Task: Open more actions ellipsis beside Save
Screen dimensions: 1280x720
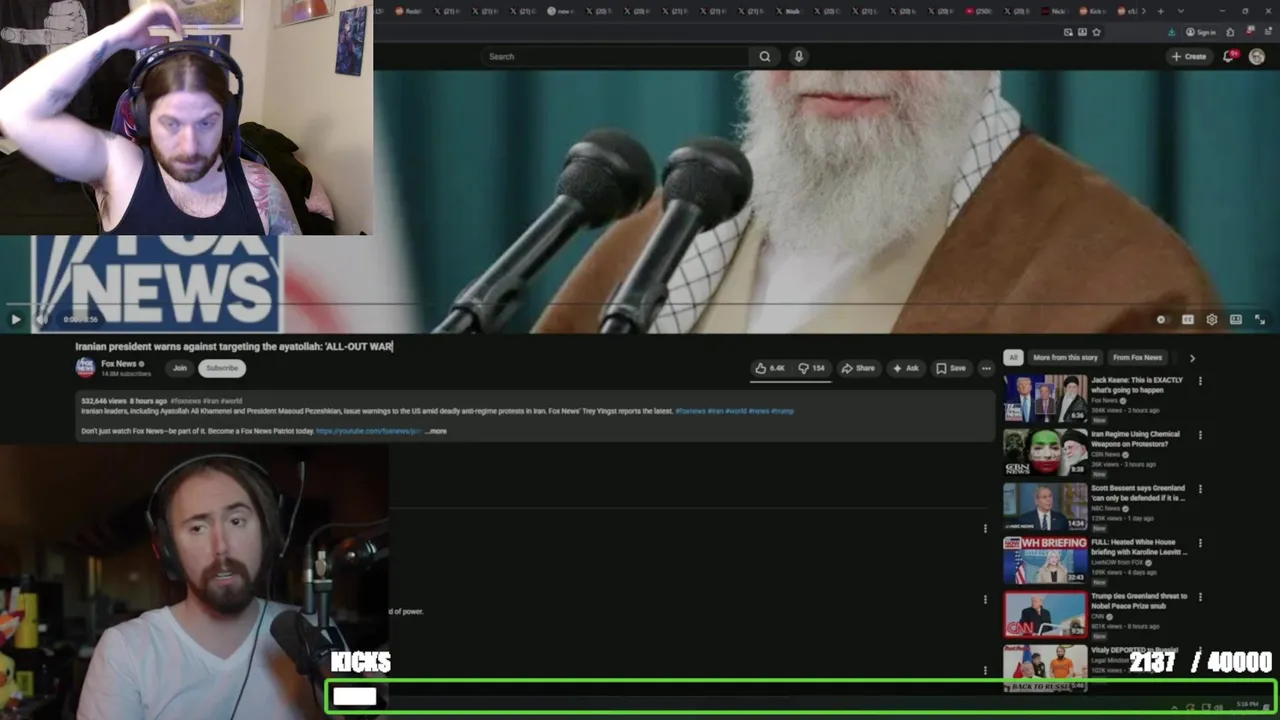Action: pyautogui.click(x=986, y=368)
